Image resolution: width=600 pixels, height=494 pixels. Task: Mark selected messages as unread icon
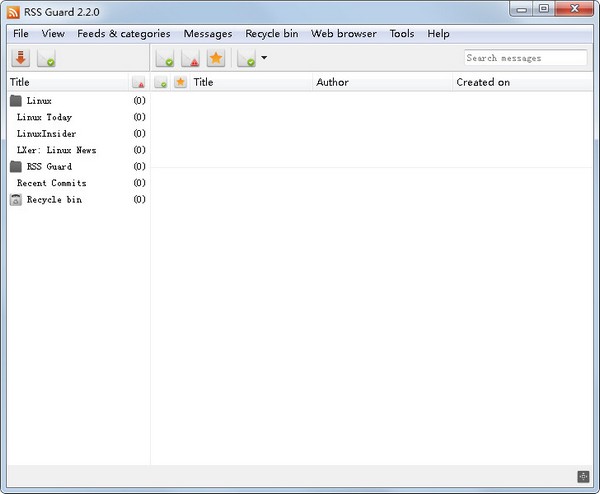tap(190, 58)
